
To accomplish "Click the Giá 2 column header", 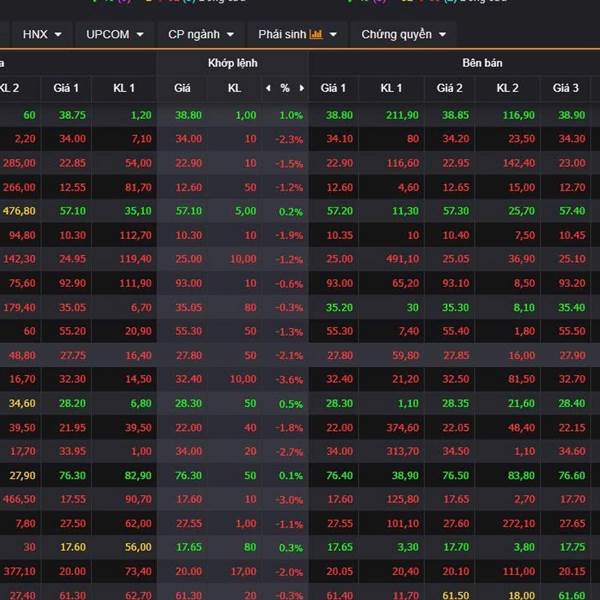I will pos(450,88).
